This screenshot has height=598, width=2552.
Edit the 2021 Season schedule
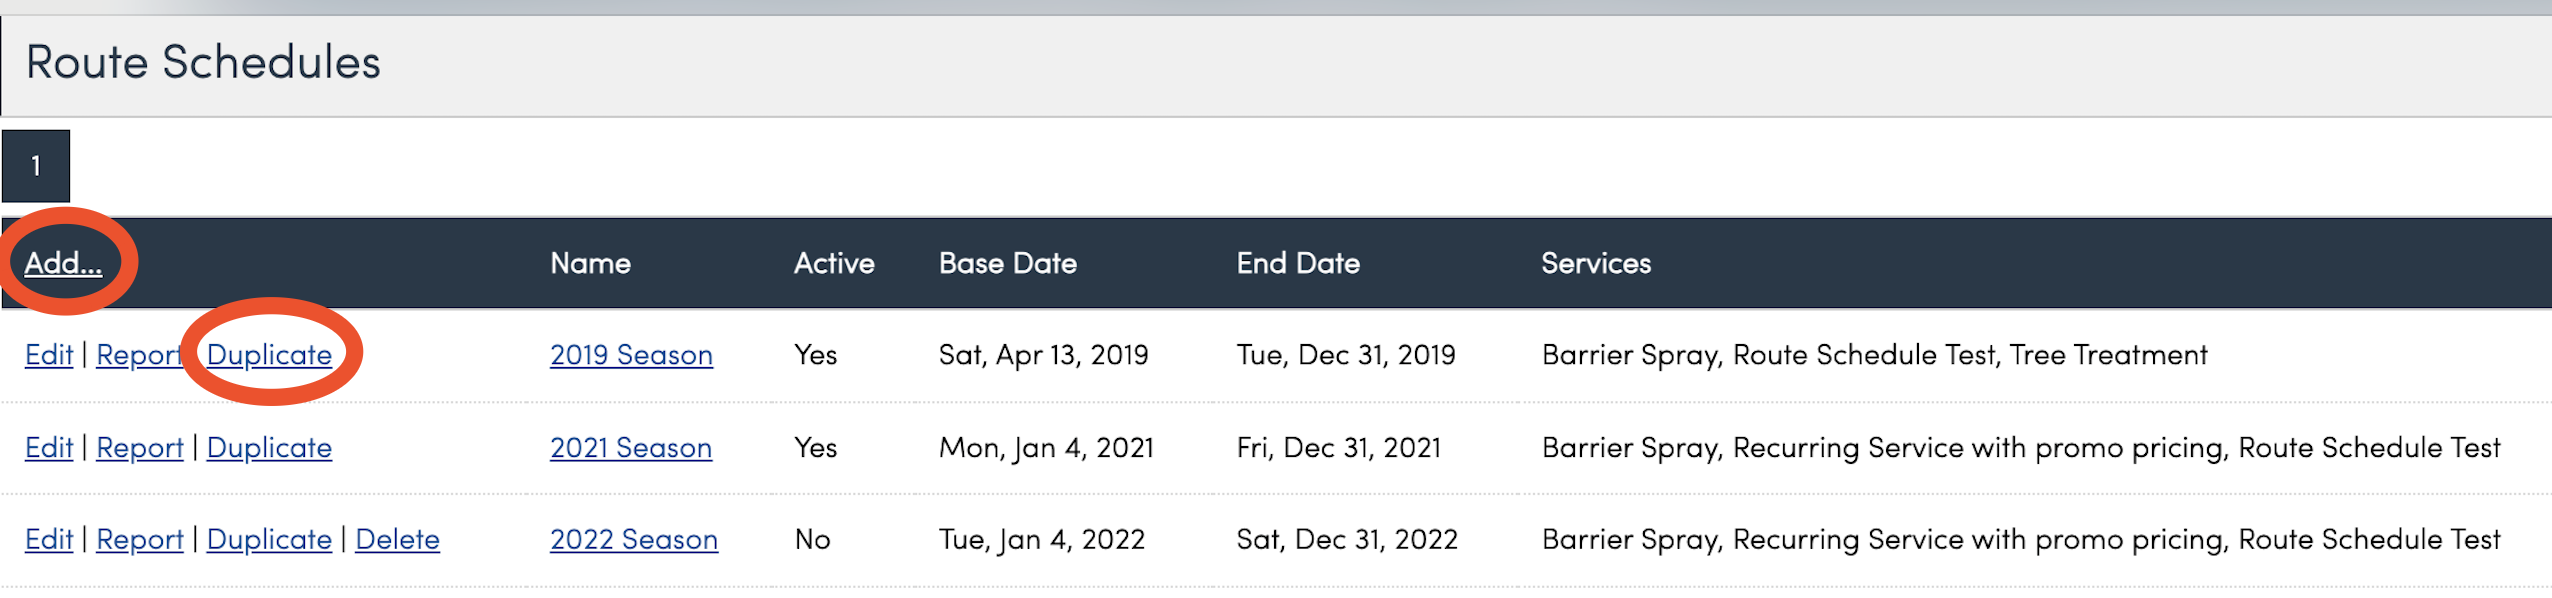click(x=49, y=448)
